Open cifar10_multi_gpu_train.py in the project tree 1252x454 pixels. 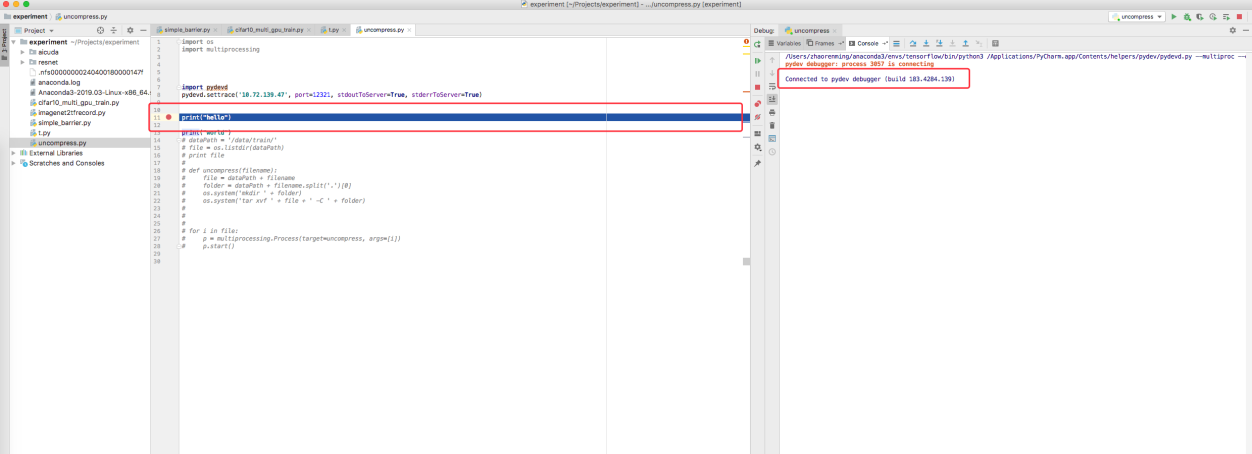78,102
